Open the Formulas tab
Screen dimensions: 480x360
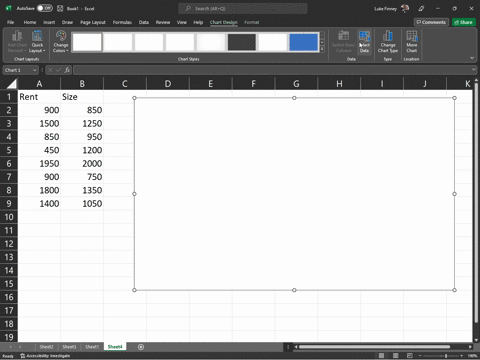(x=122, y=22)
